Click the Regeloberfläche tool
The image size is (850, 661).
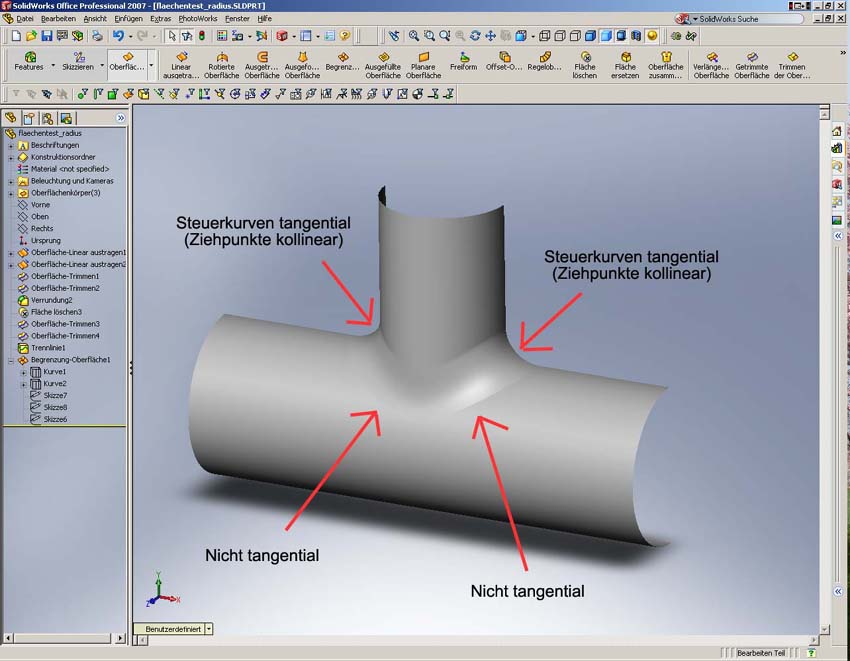545,61
